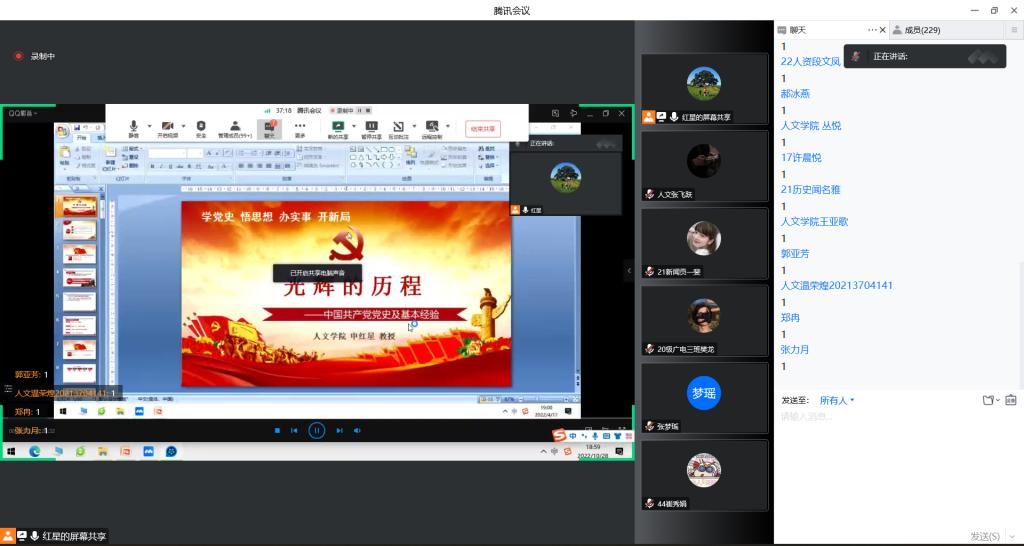The image size is (1024, 546).
Task: Open manage members in the toolbar
Action: click(235, 127)
